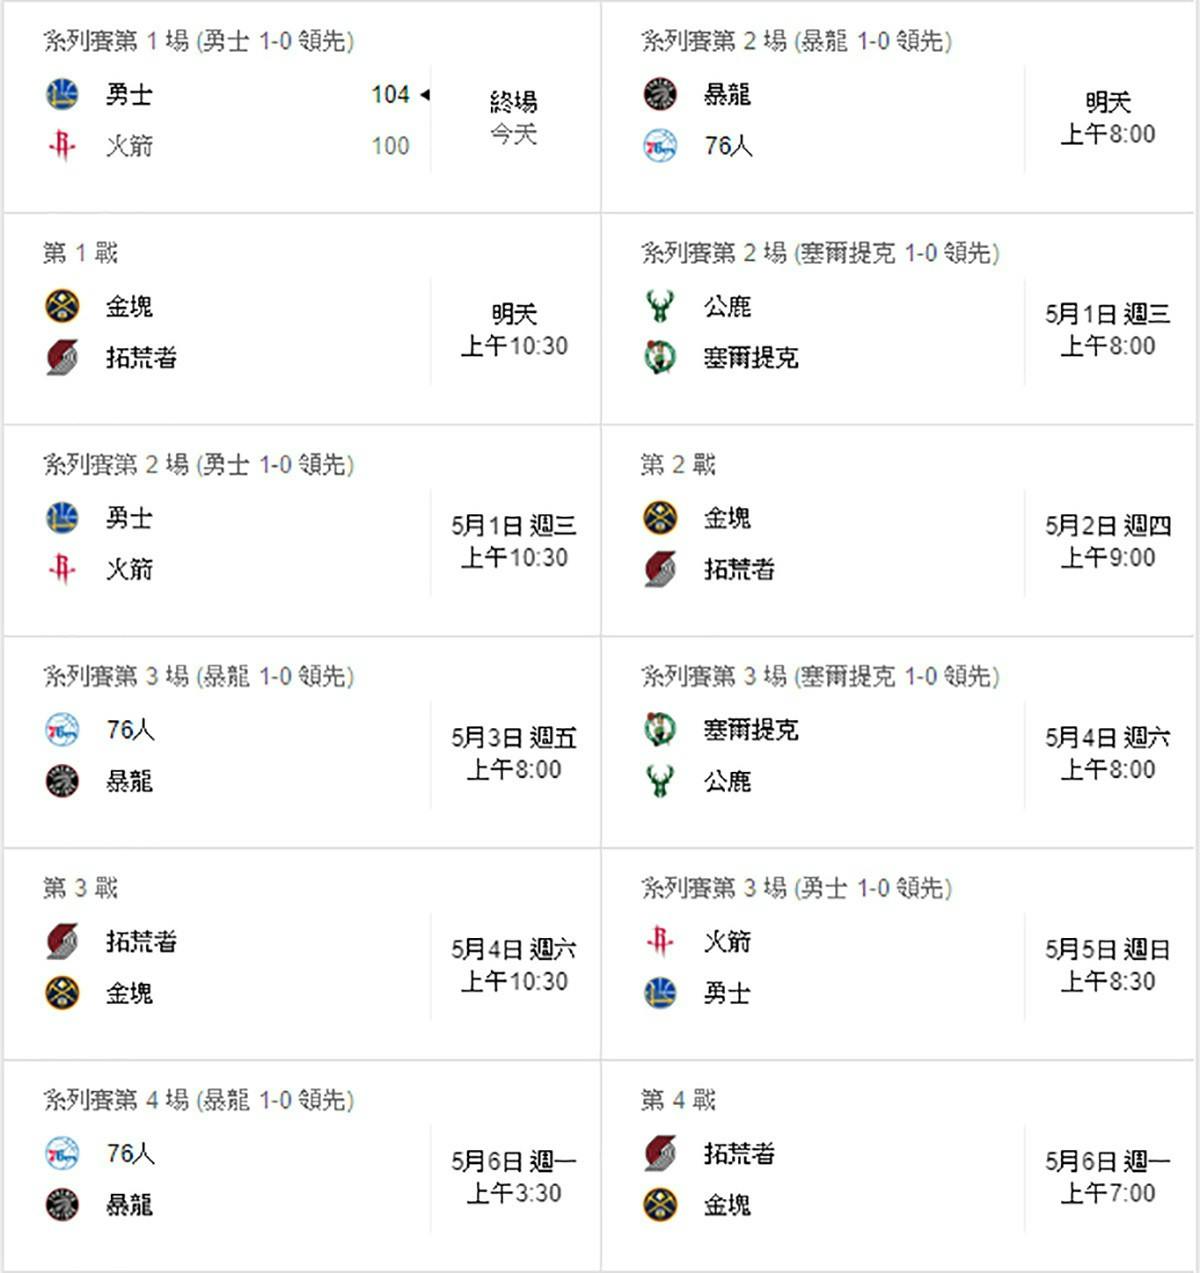This screenshot has width=1200, height=1273.
Task: Open 拓荒者 team in the 第 2 戰 card
Action: pos(739,569)
